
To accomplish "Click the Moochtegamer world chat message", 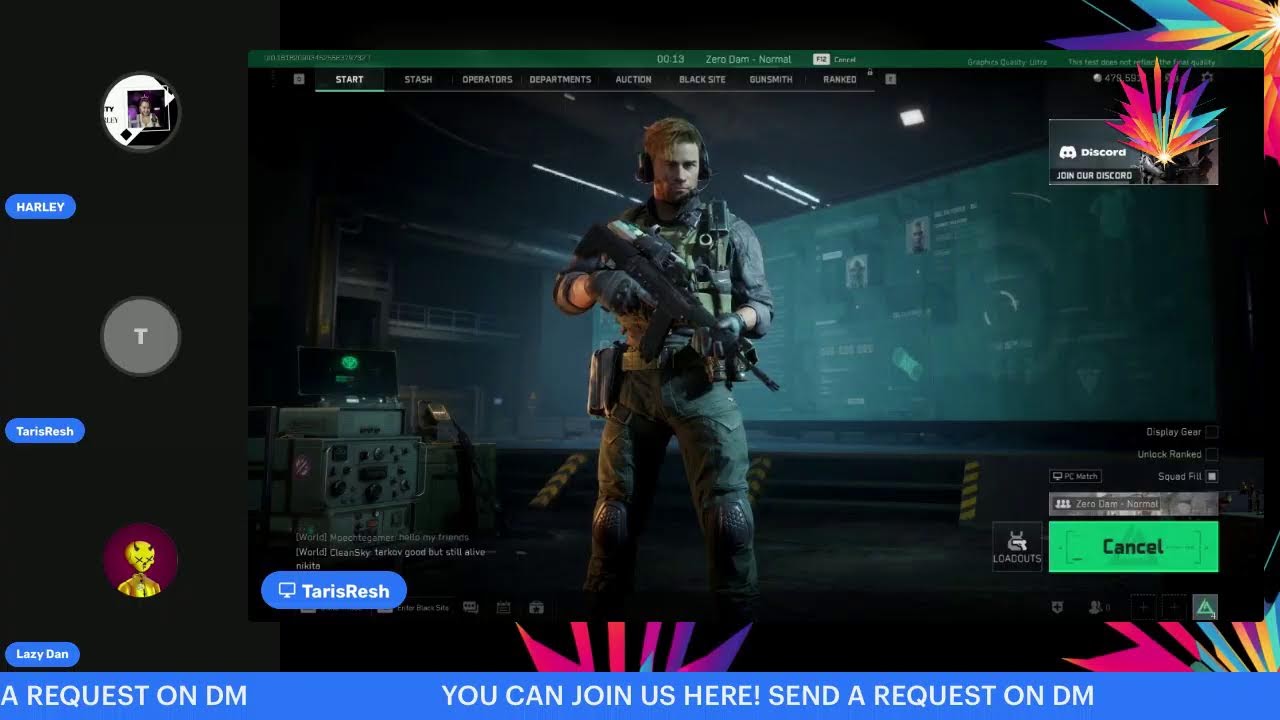I will pos(382,537).
